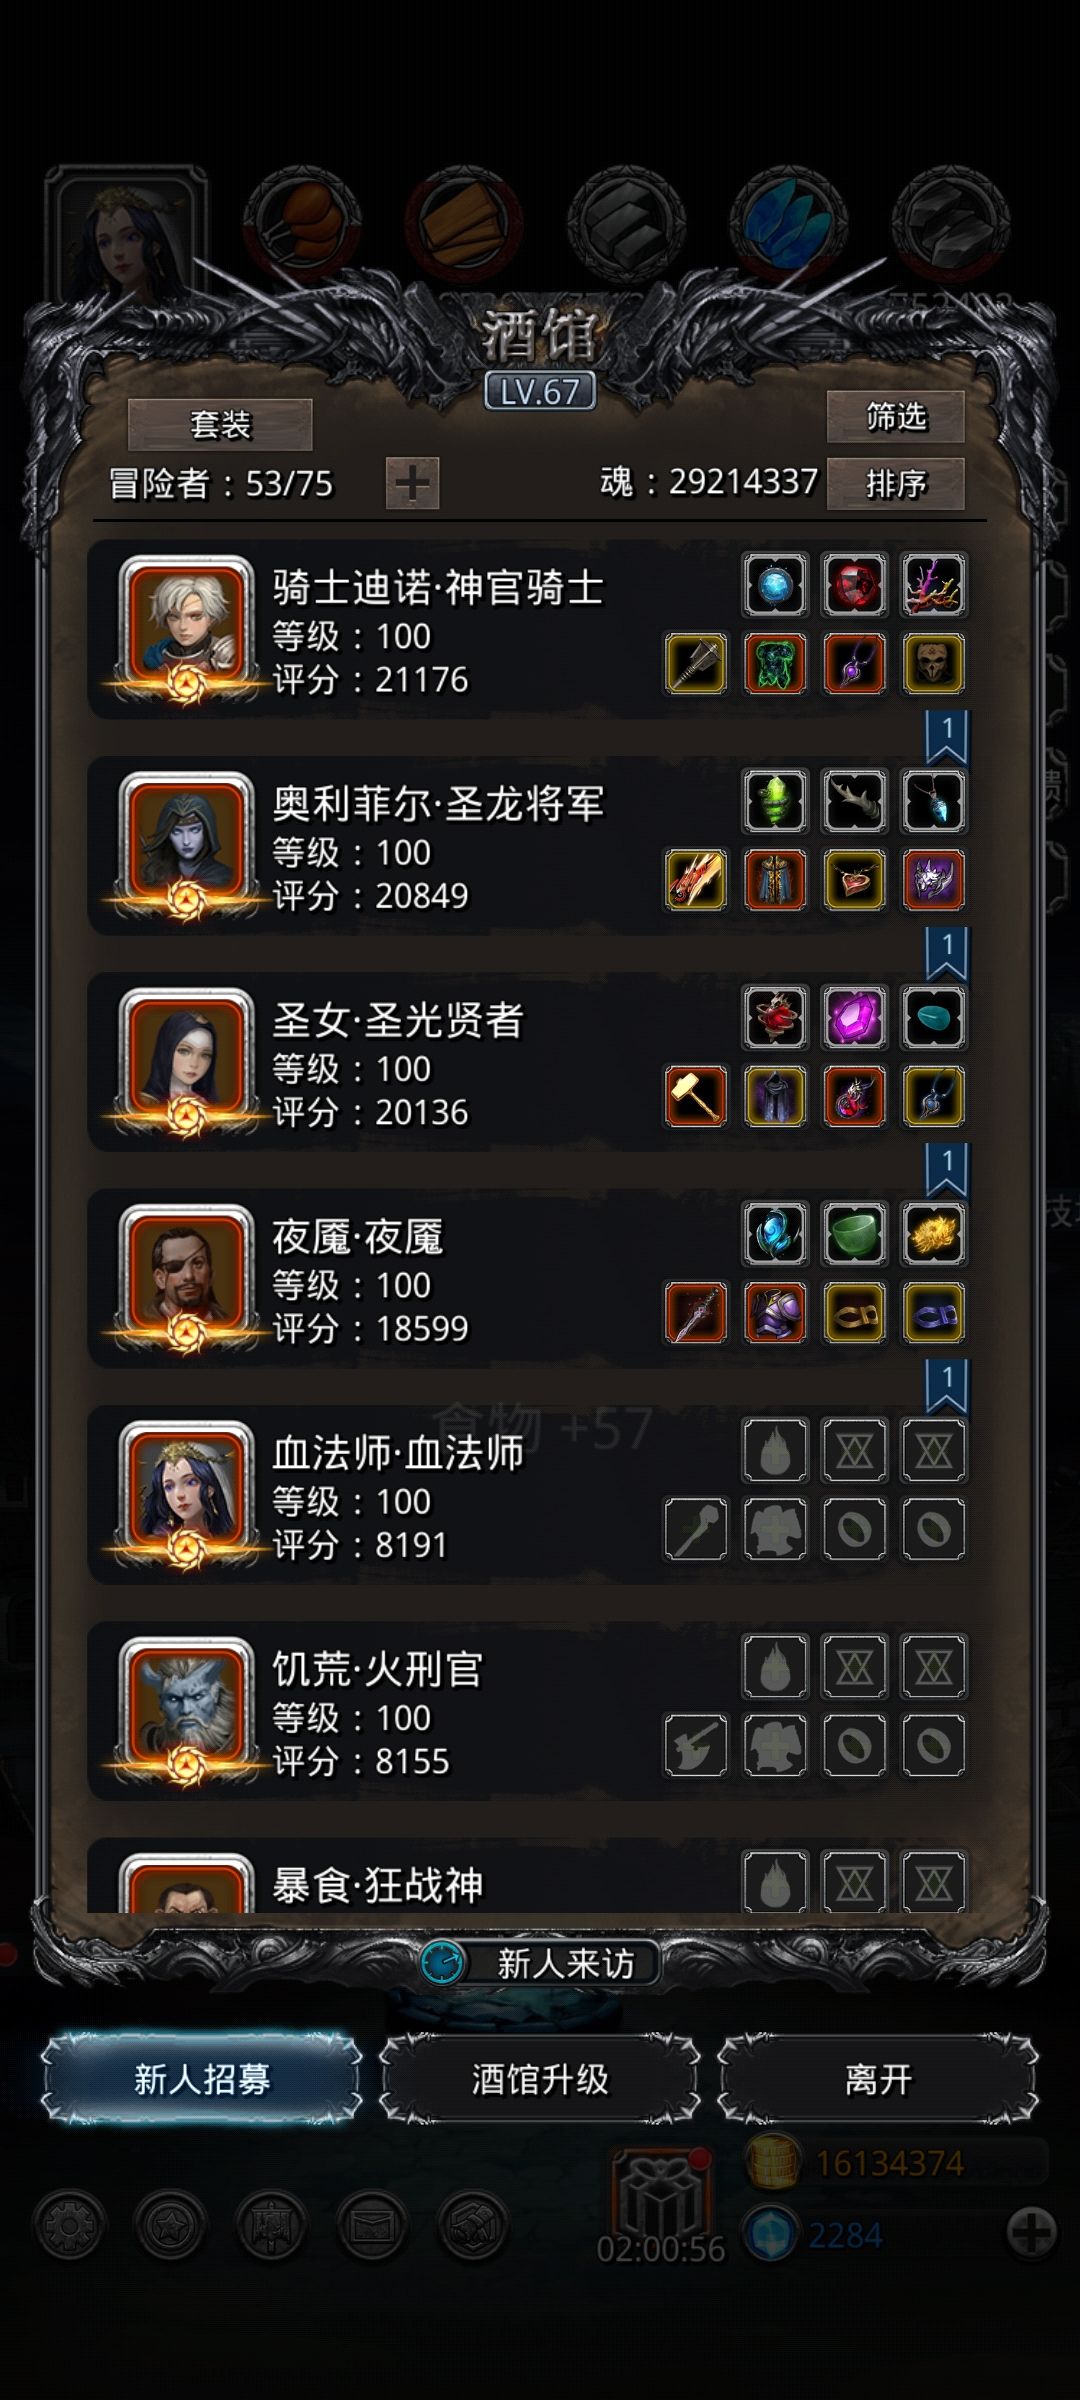The height and width of the screenshot is (2400, 1080).
Task: Expand adventurer capacity with plus button
Action: click(x=412, y=484)
